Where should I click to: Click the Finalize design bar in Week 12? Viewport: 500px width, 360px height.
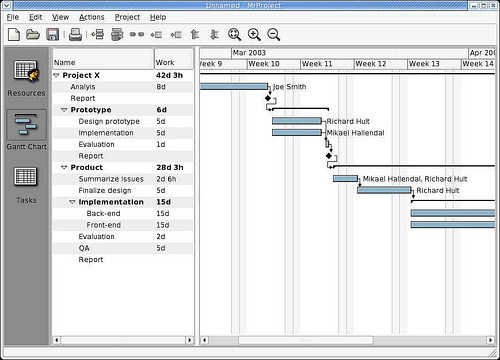[x=384, y=190]
